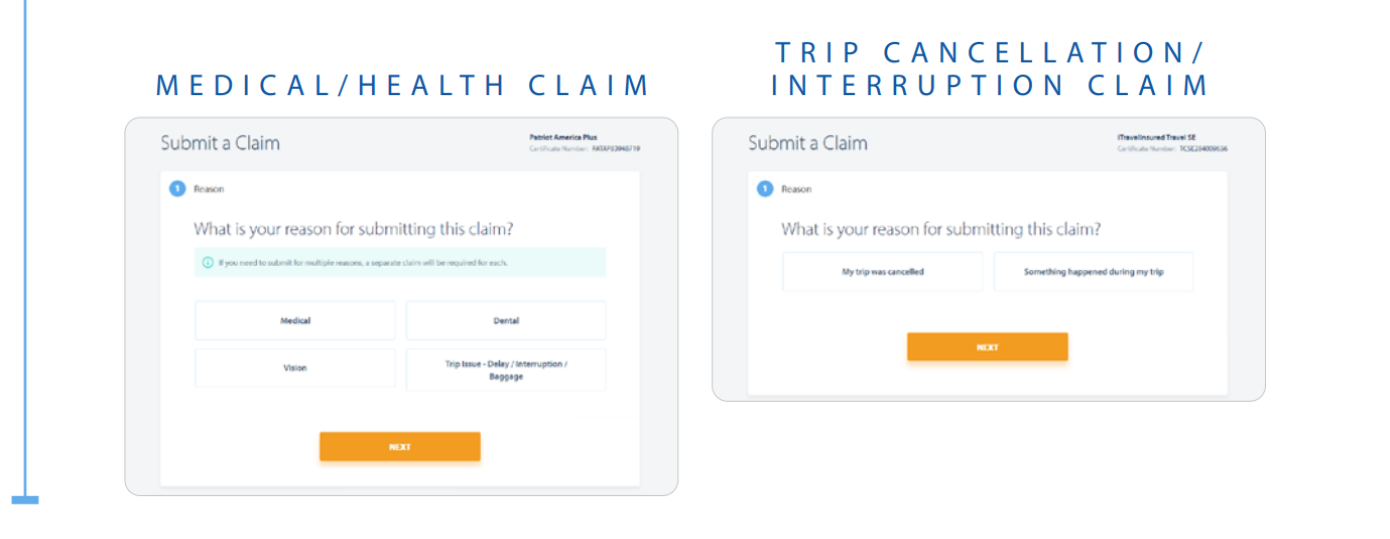Choose the My trip was cancelled option

coord(883,272)
